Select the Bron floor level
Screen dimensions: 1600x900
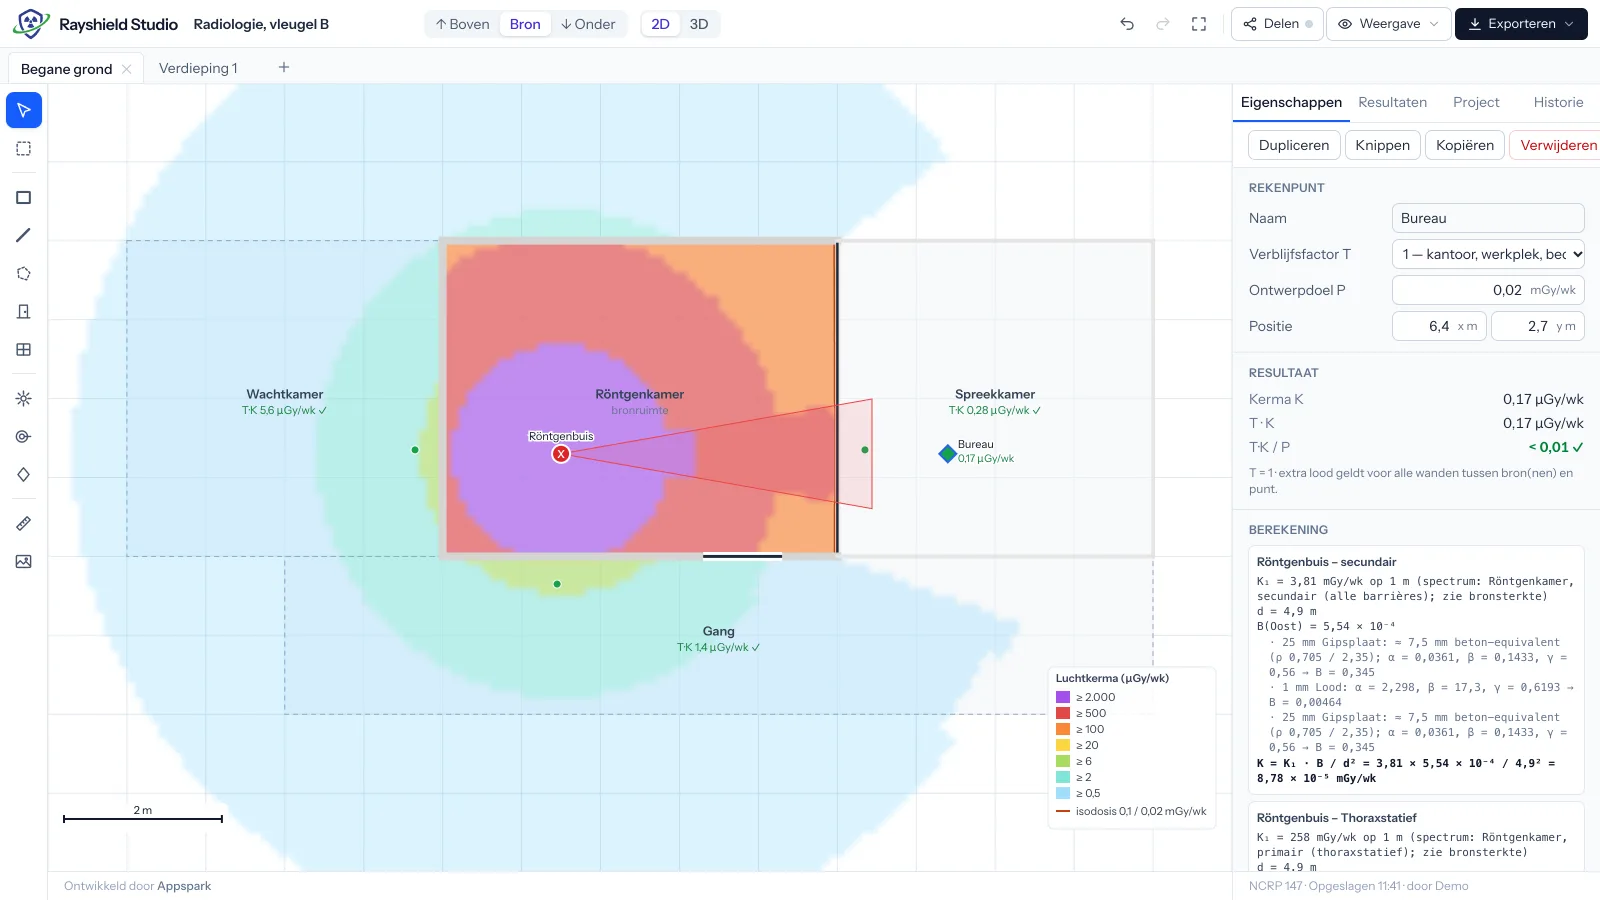pos(525,24)
